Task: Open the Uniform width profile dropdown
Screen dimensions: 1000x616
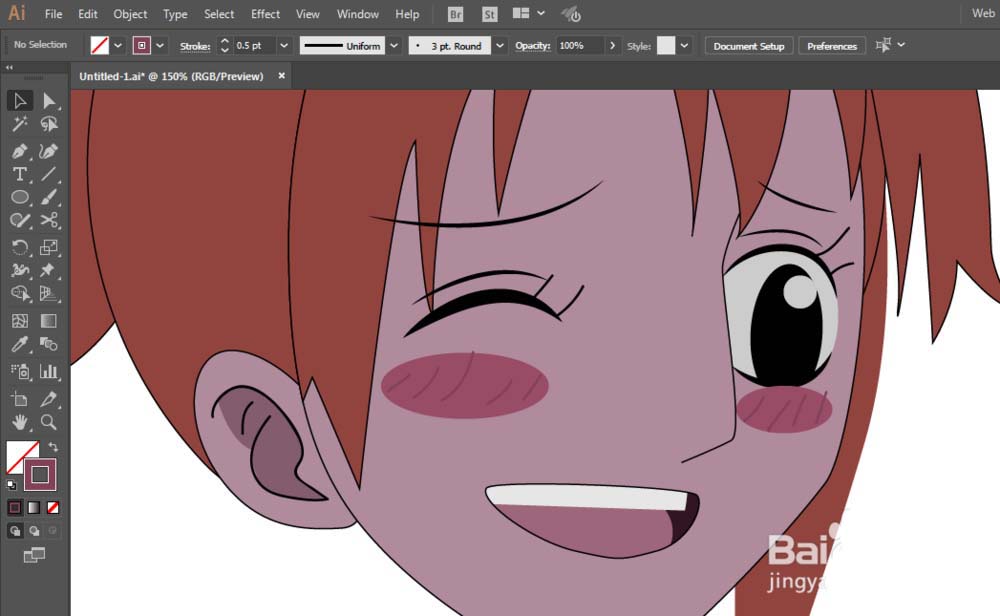Action: [394, 46]
